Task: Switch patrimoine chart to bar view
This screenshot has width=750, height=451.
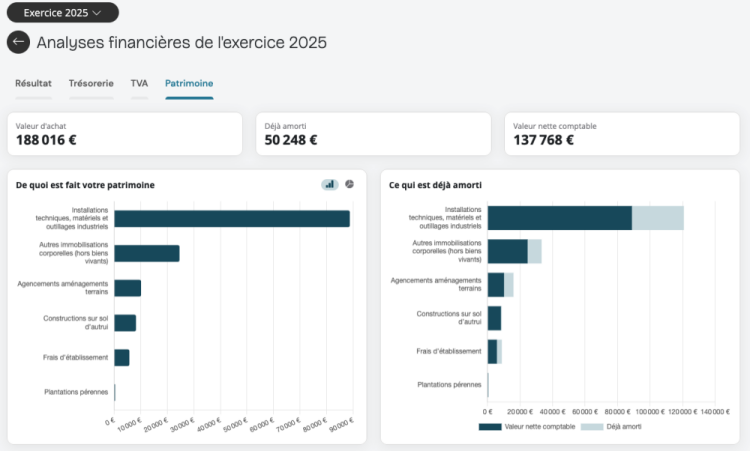Action: coord(330,184)
